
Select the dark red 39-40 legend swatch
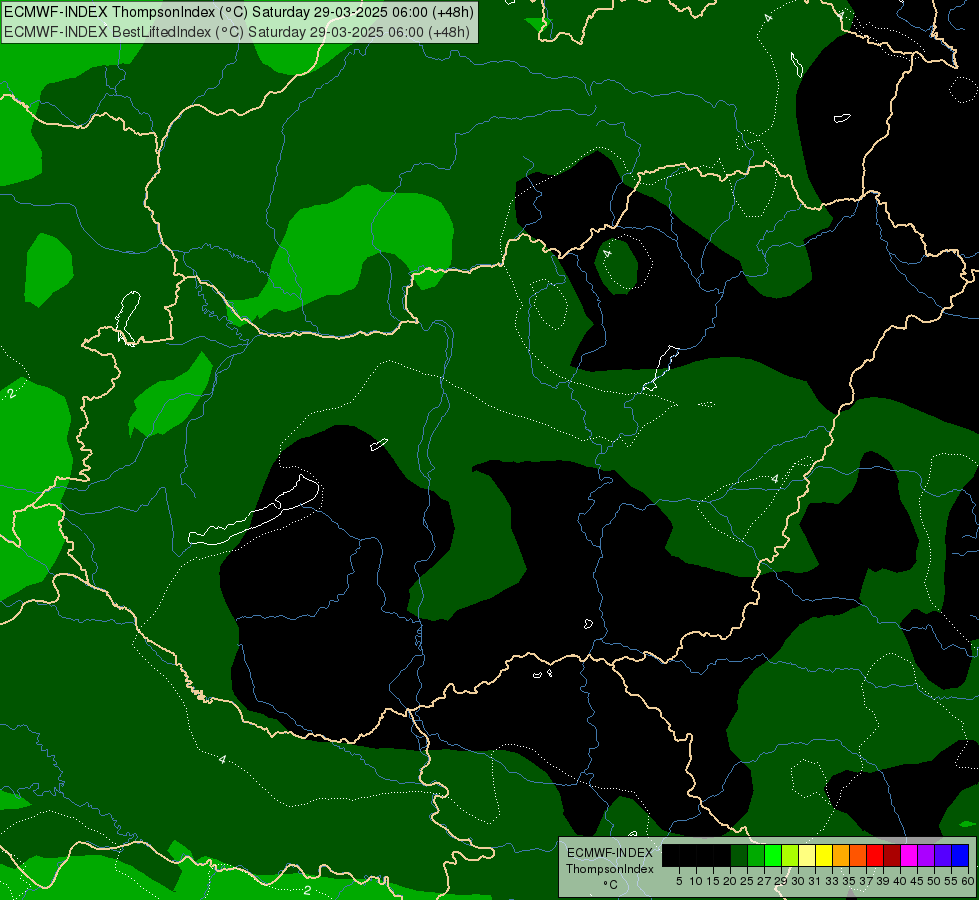892,855
